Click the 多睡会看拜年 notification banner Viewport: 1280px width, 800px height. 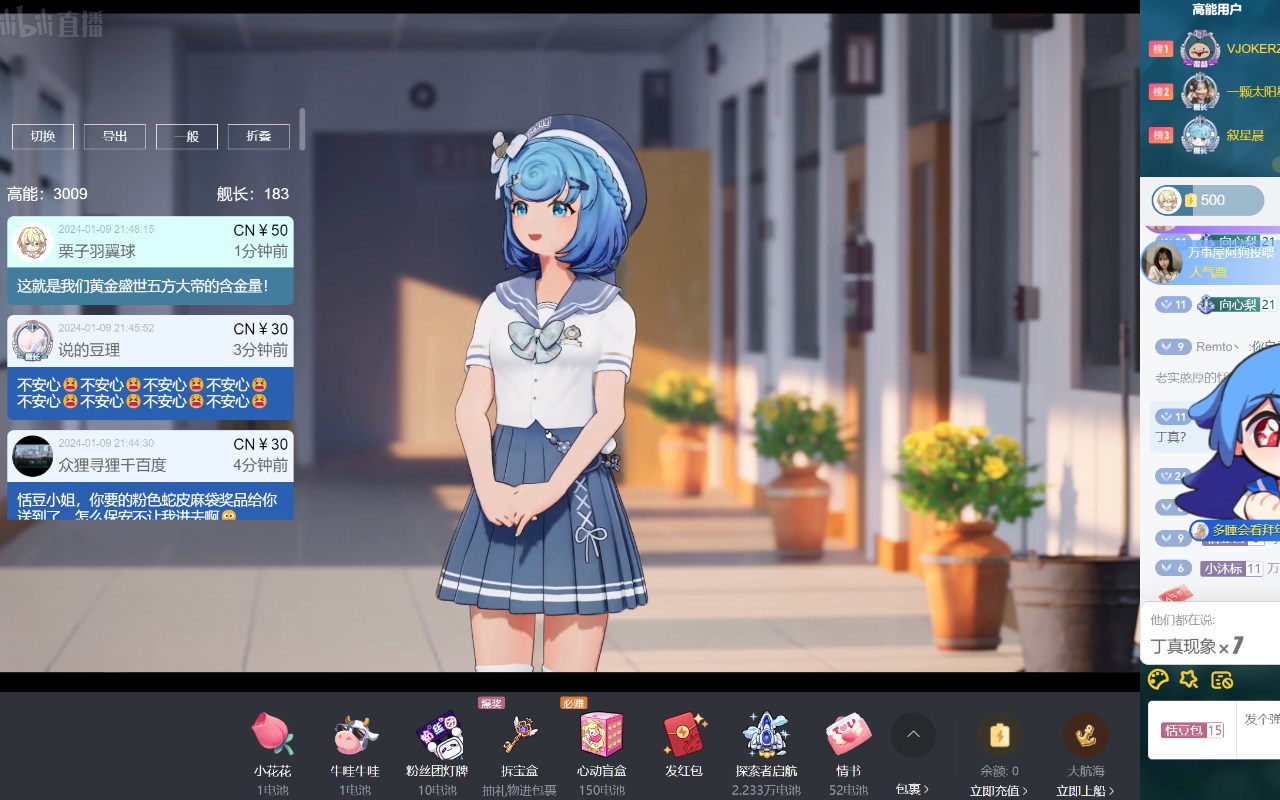(1235, 530)
